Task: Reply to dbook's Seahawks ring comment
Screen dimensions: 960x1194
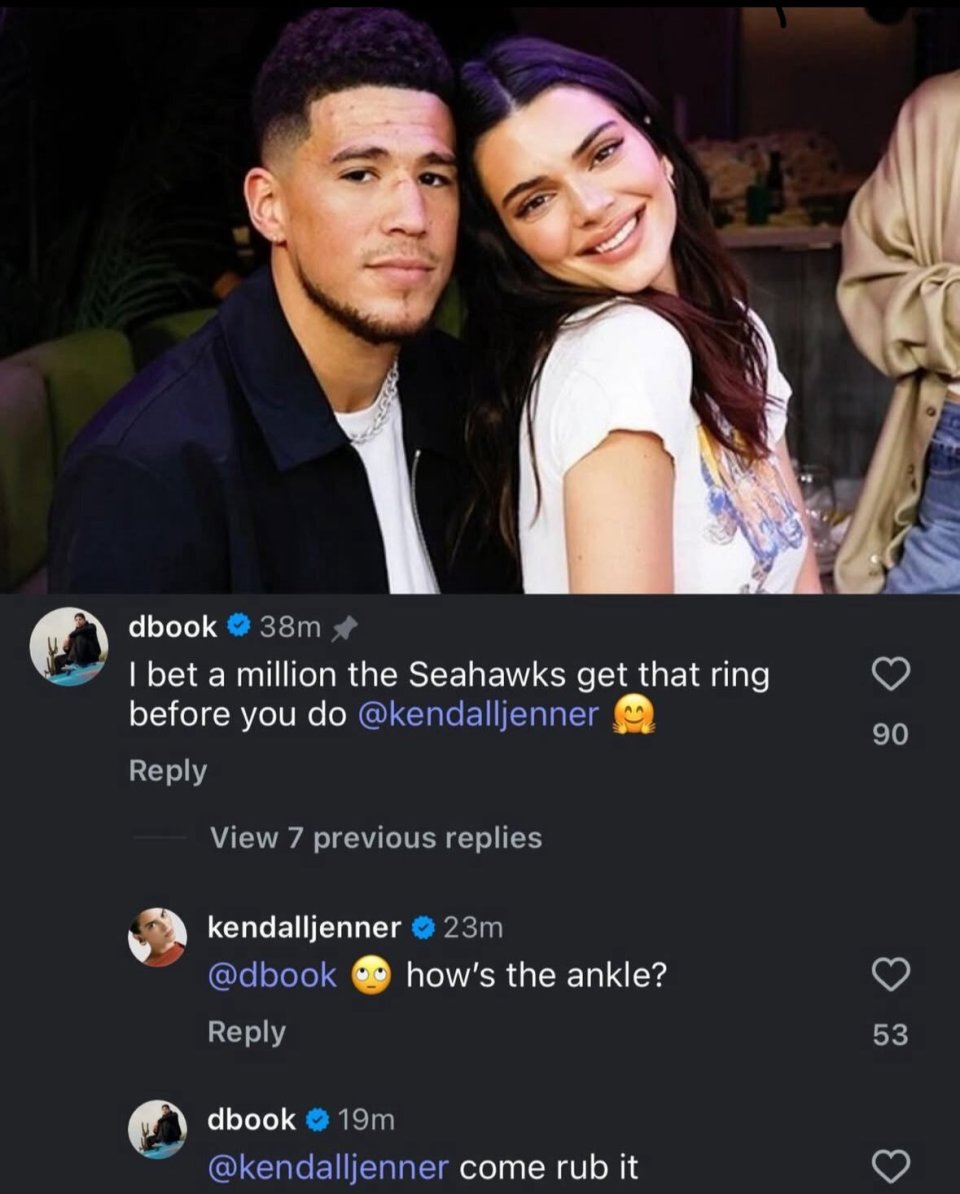Action: [168, 771]
